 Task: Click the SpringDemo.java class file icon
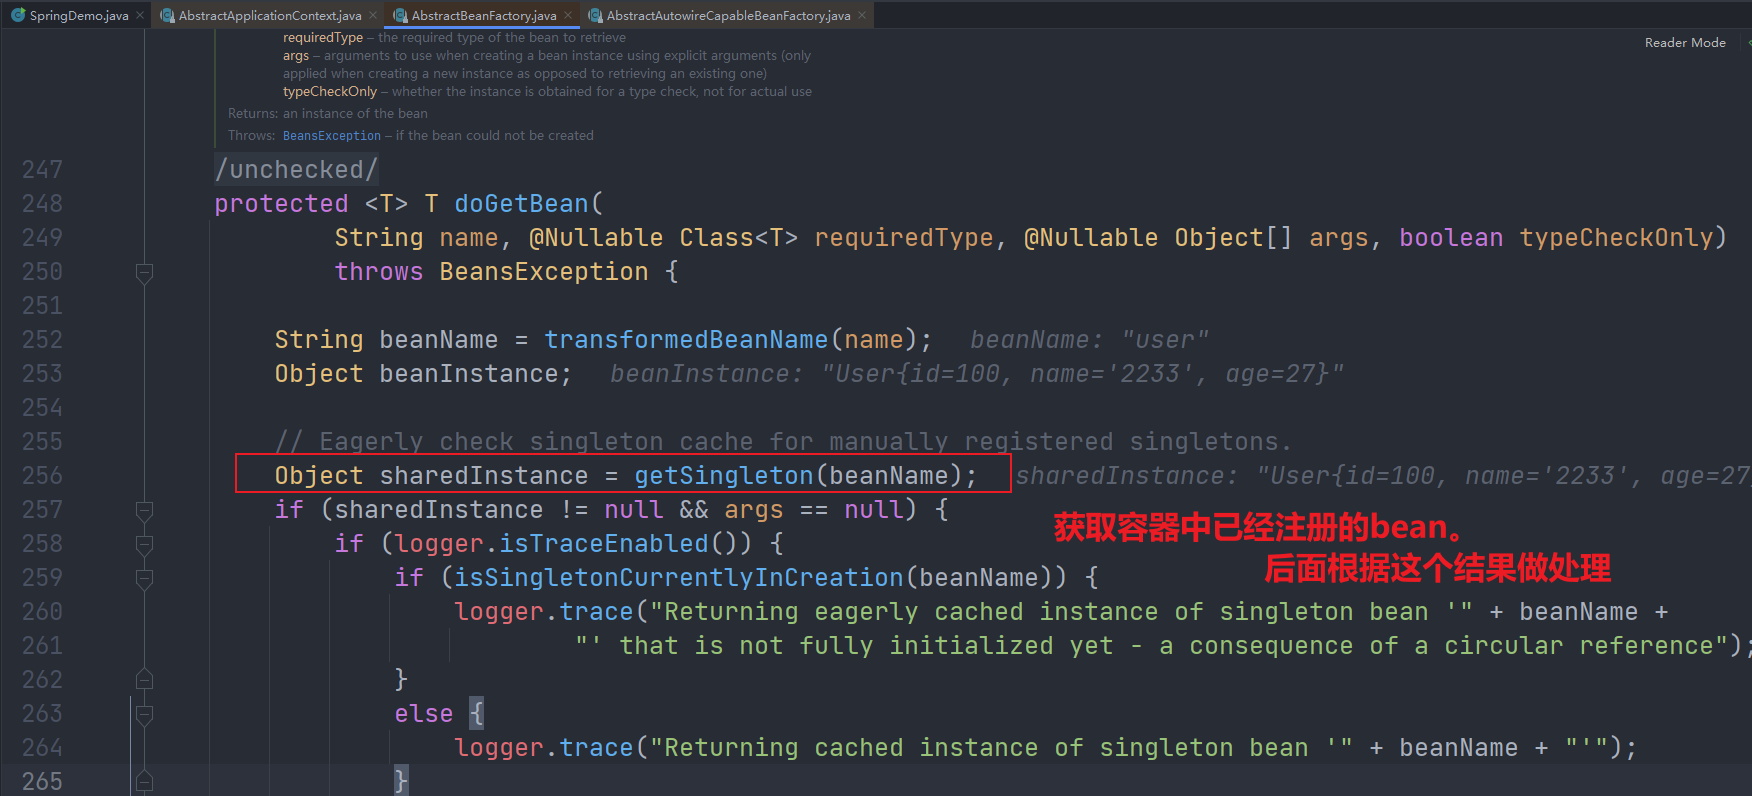pyautogui.click(x=18, y=15)
